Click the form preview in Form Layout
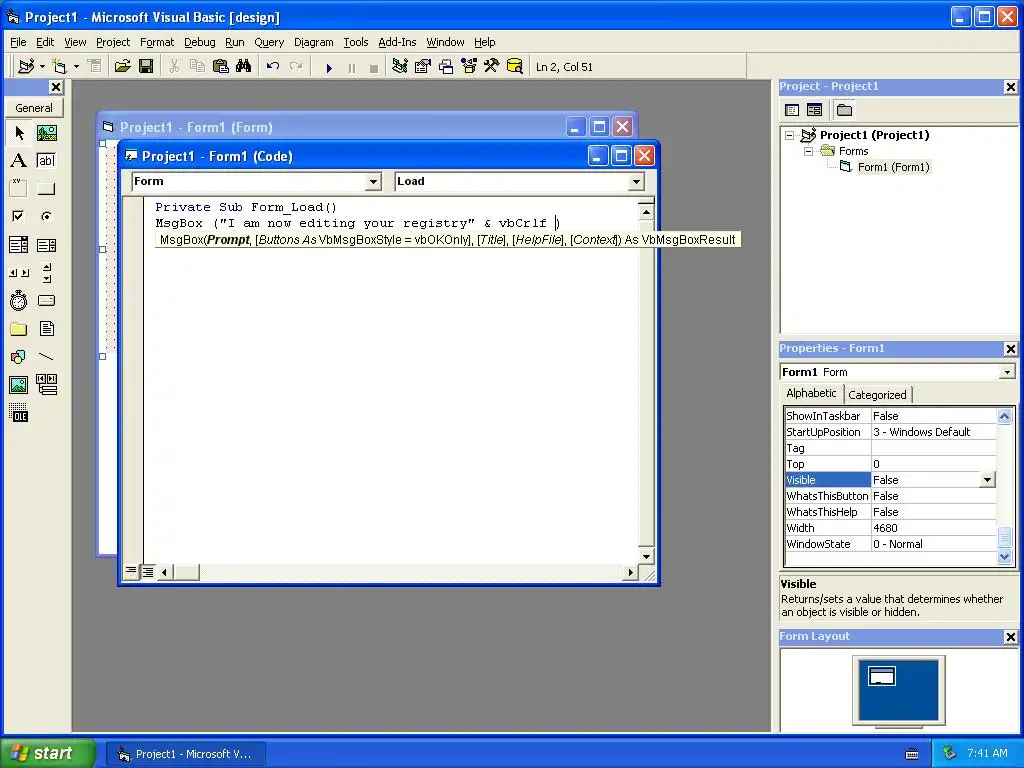Viewport: 1024px width, 768px height. click(882, 676)
